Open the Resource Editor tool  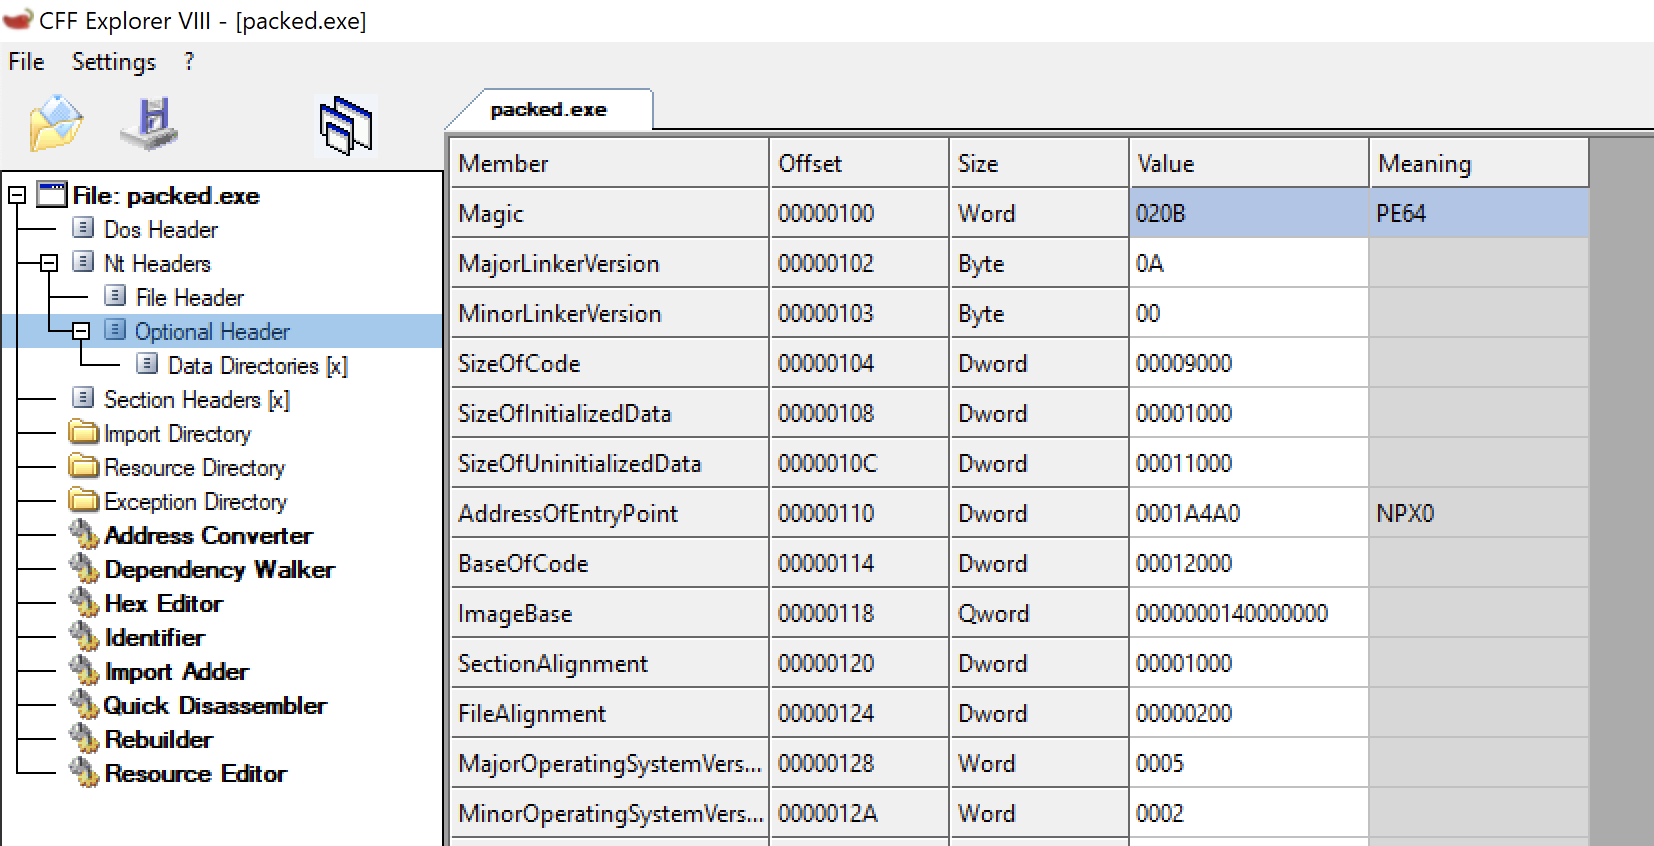coord(195,774)
